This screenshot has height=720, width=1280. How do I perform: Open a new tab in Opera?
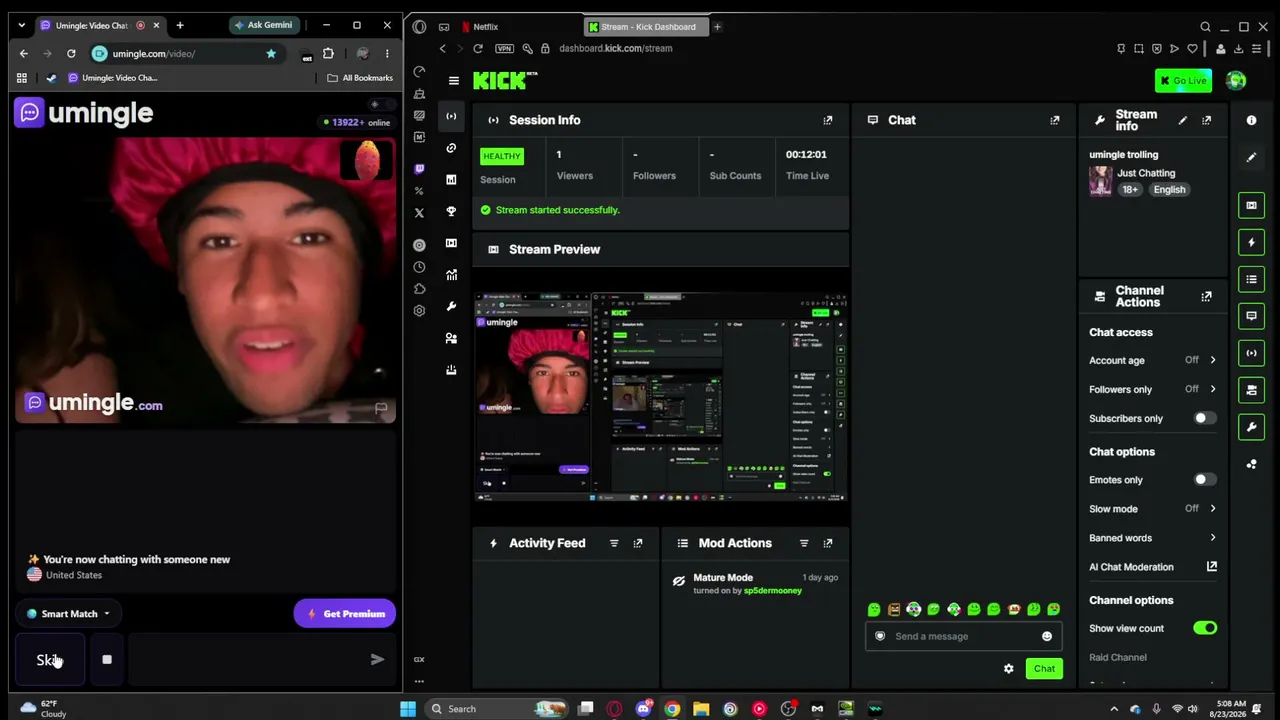click(717, 27)
